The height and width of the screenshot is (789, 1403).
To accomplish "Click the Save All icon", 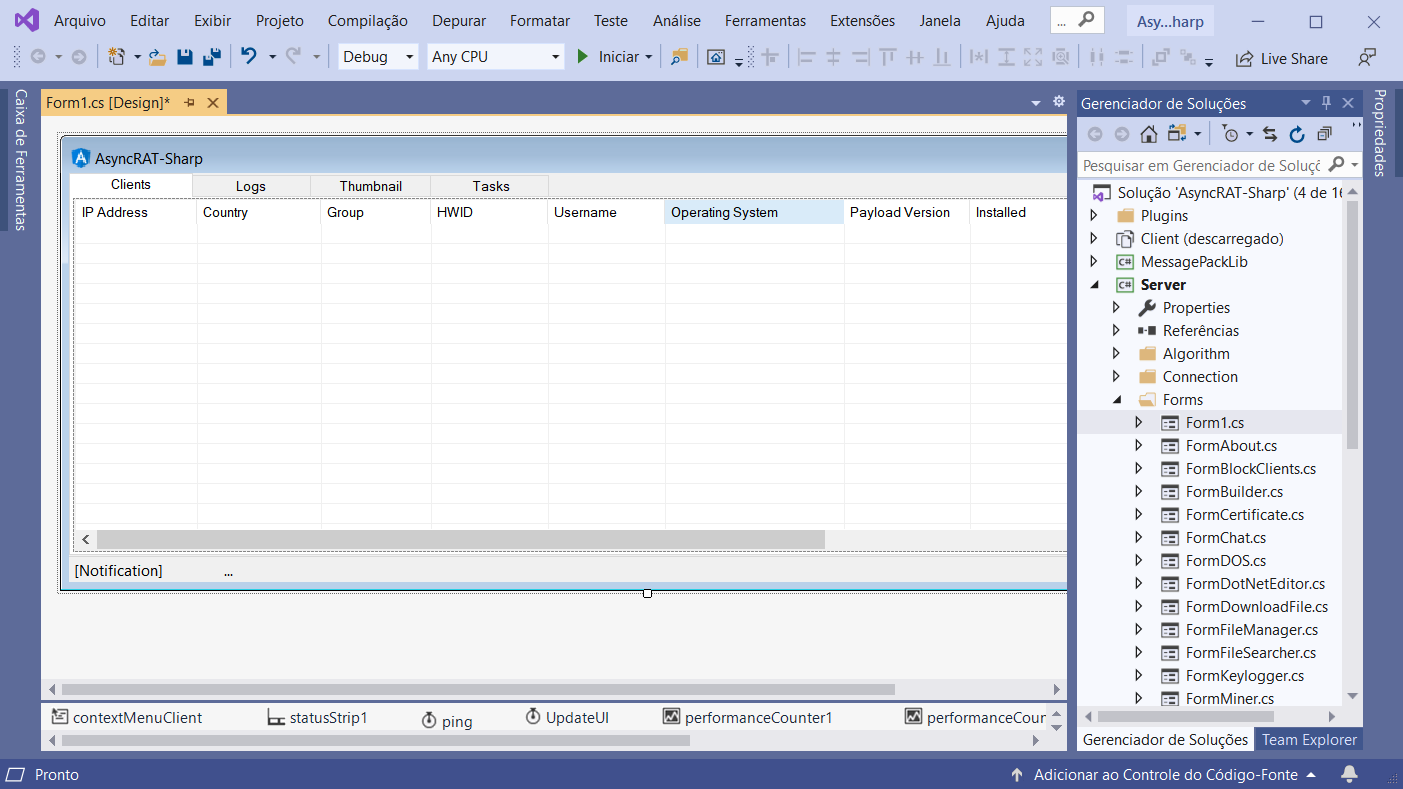I will pyautogui.click(x=211, y=57).
